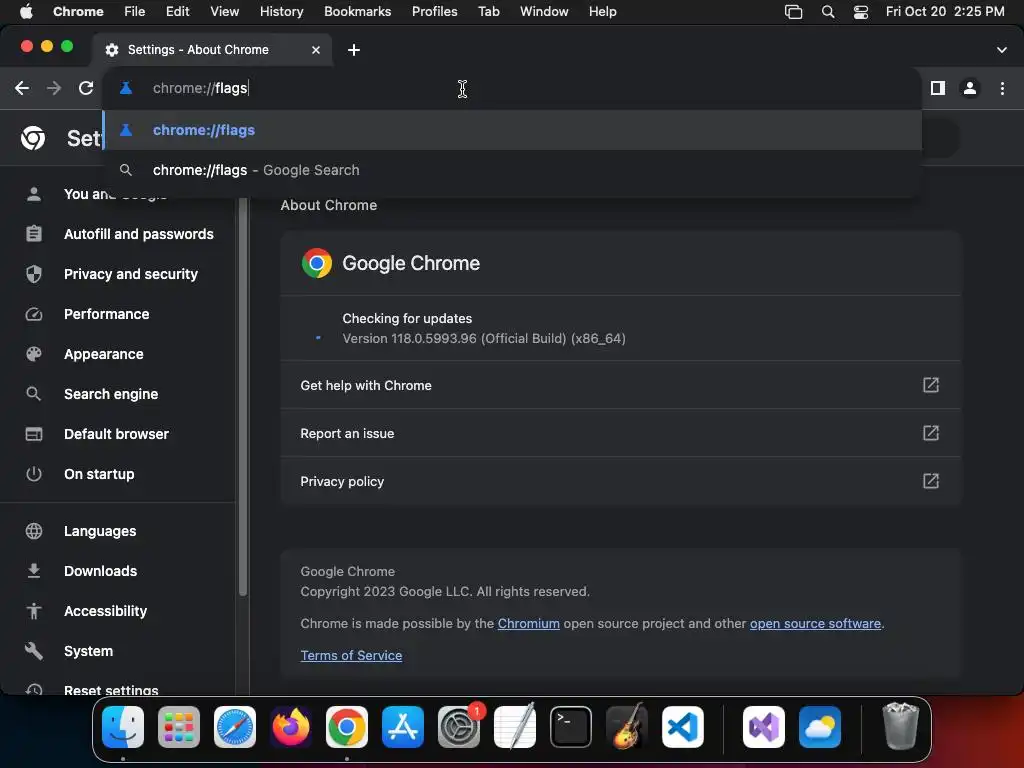Go to Accessibility settings

pyautogui.click(x=105, y=611)
